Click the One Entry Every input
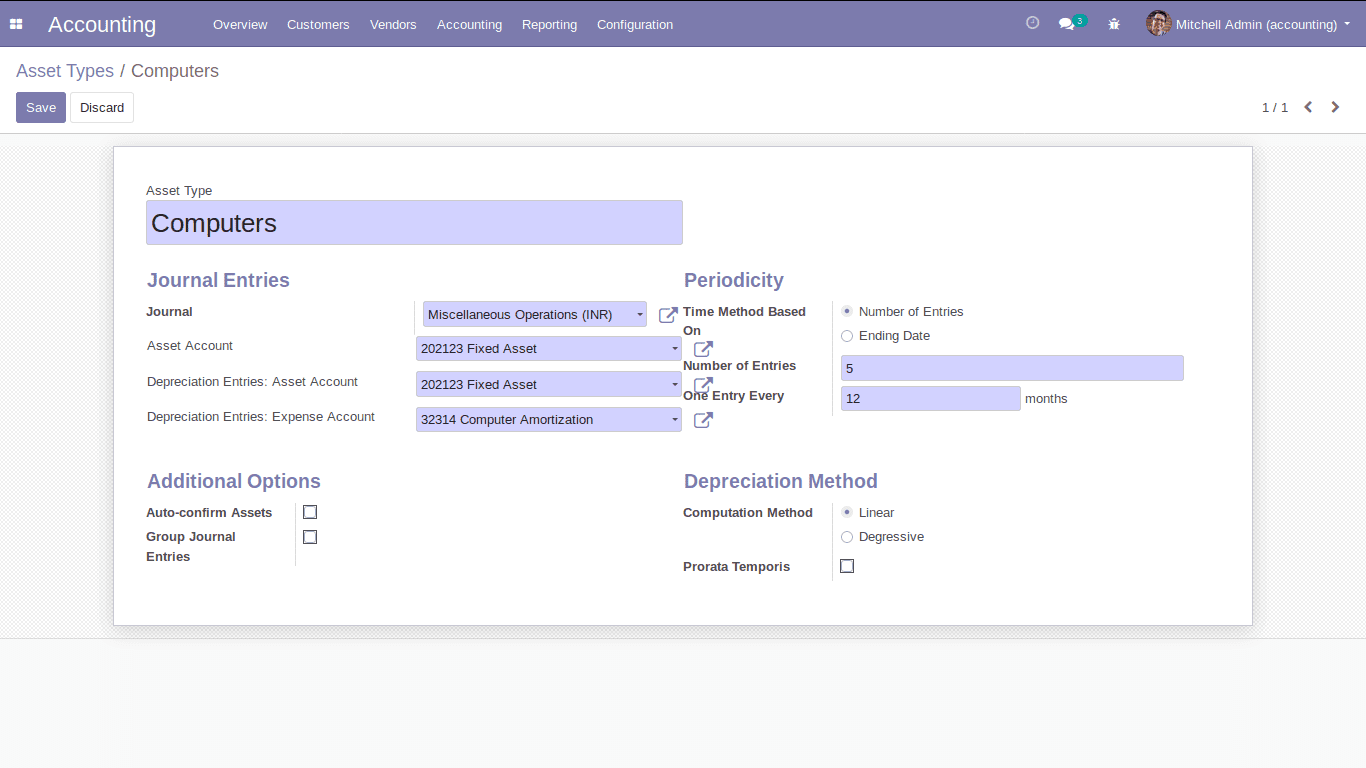Viewport: 1366px width, 768px height. (931, 398)
